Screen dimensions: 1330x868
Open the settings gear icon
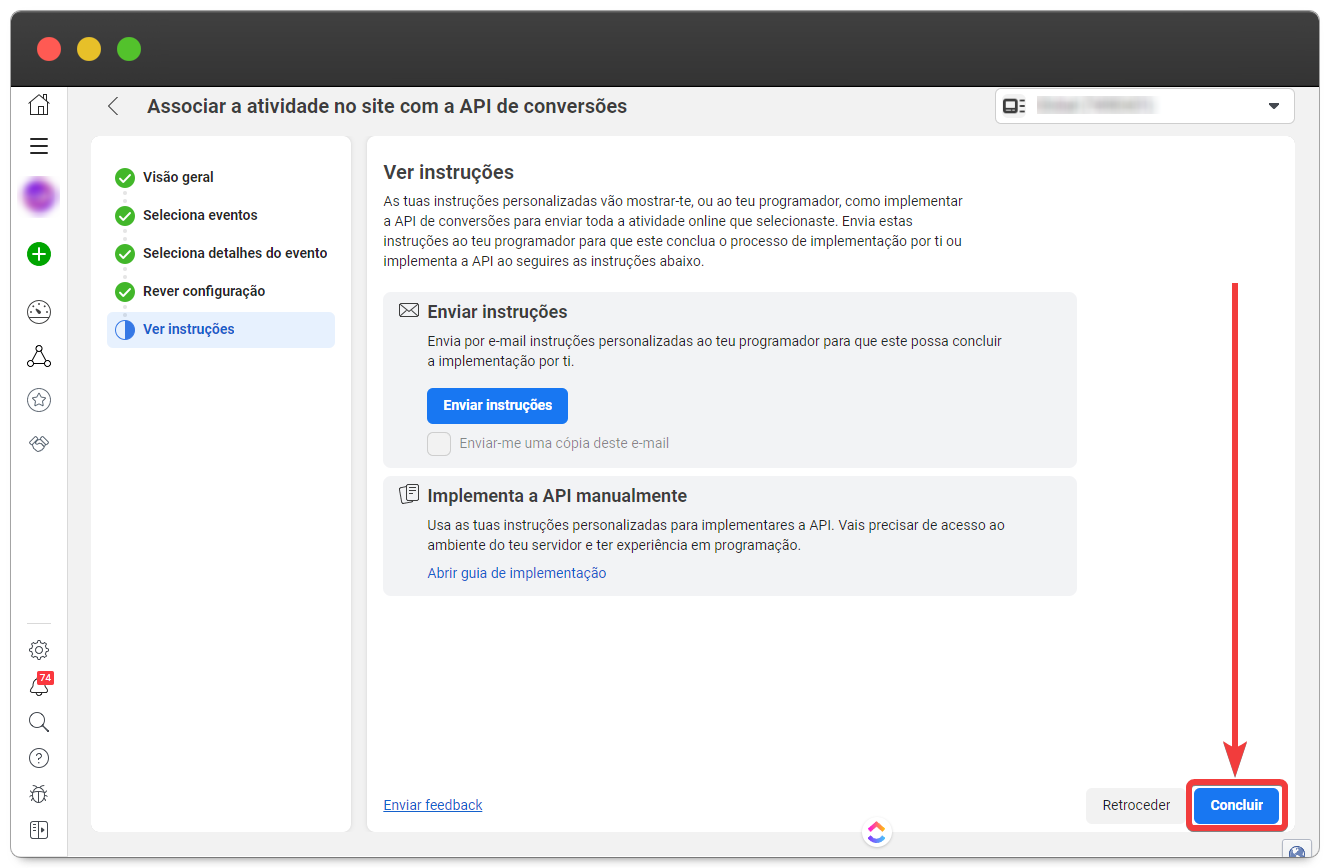pos(39,650)
